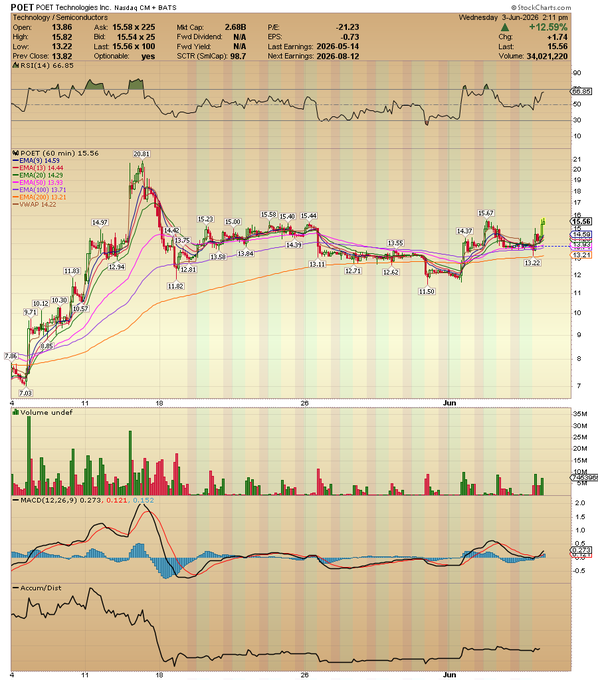598x680 pixels.
Task: Click the Volume figure 34,021,220
Action: (547, 56)
